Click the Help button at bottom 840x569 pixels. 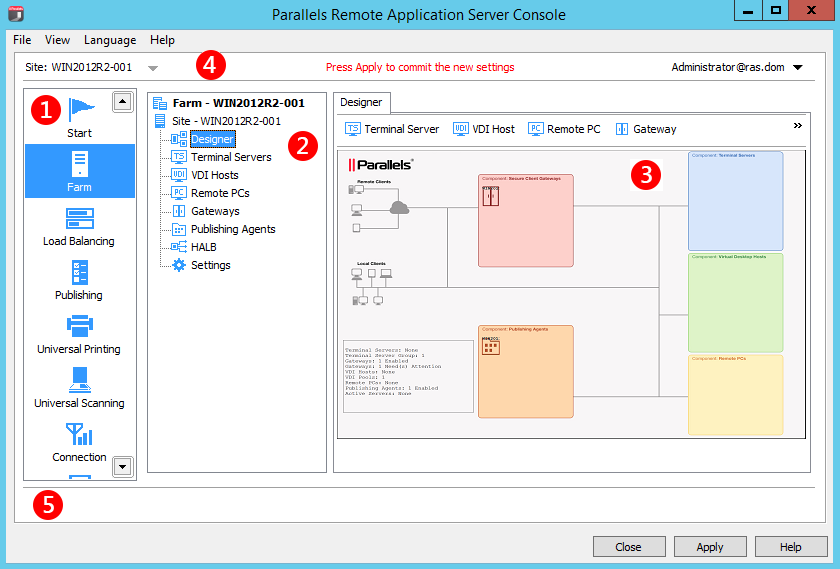point(791,546)
